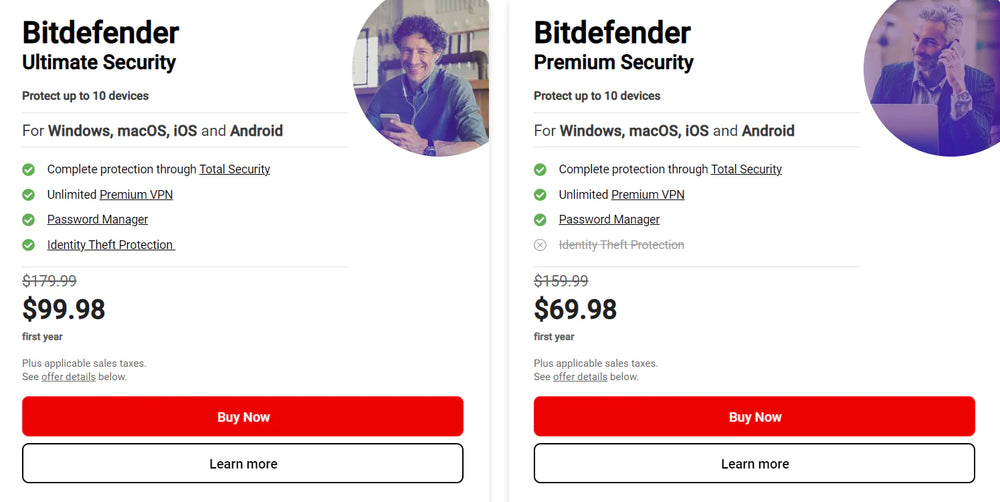Click green checkmark beside Premium Security Premium VPN
Viewport: 1000px width, 502px height.
[540, 195]
